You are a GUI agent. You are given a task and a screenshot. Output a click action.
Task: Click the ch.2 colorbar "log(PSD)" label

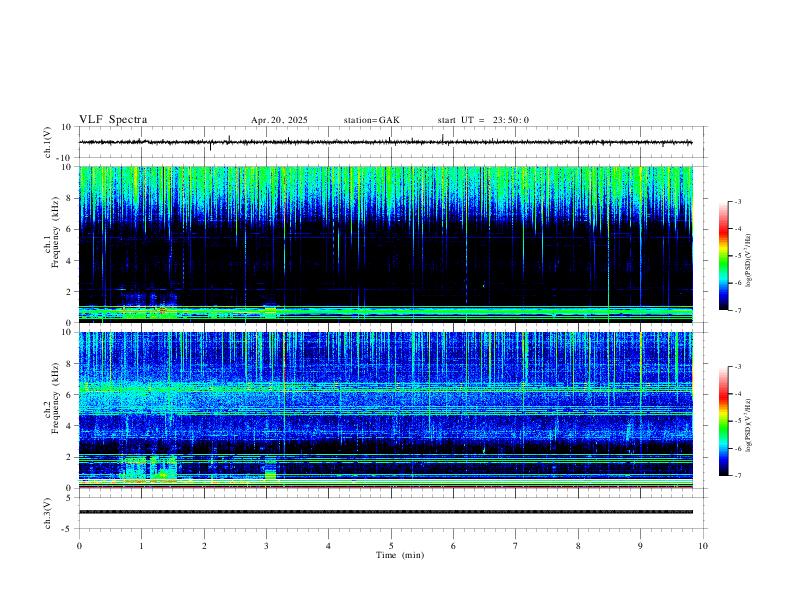[x=748, y=425]
